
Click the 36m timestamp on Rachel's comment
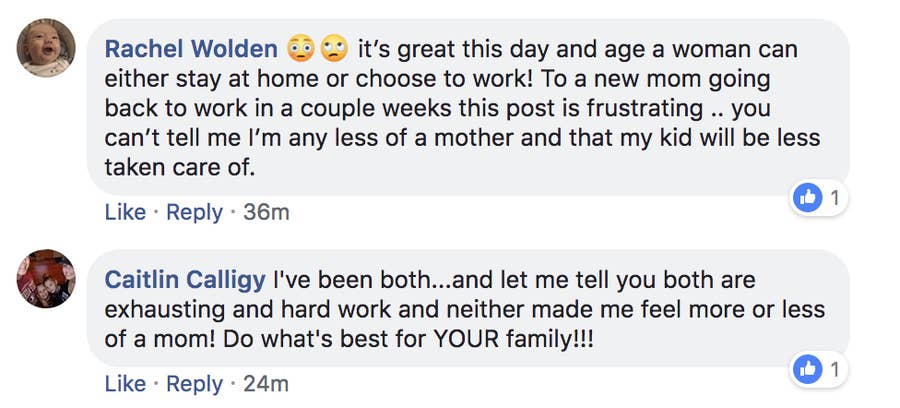(x=266, y=212)
